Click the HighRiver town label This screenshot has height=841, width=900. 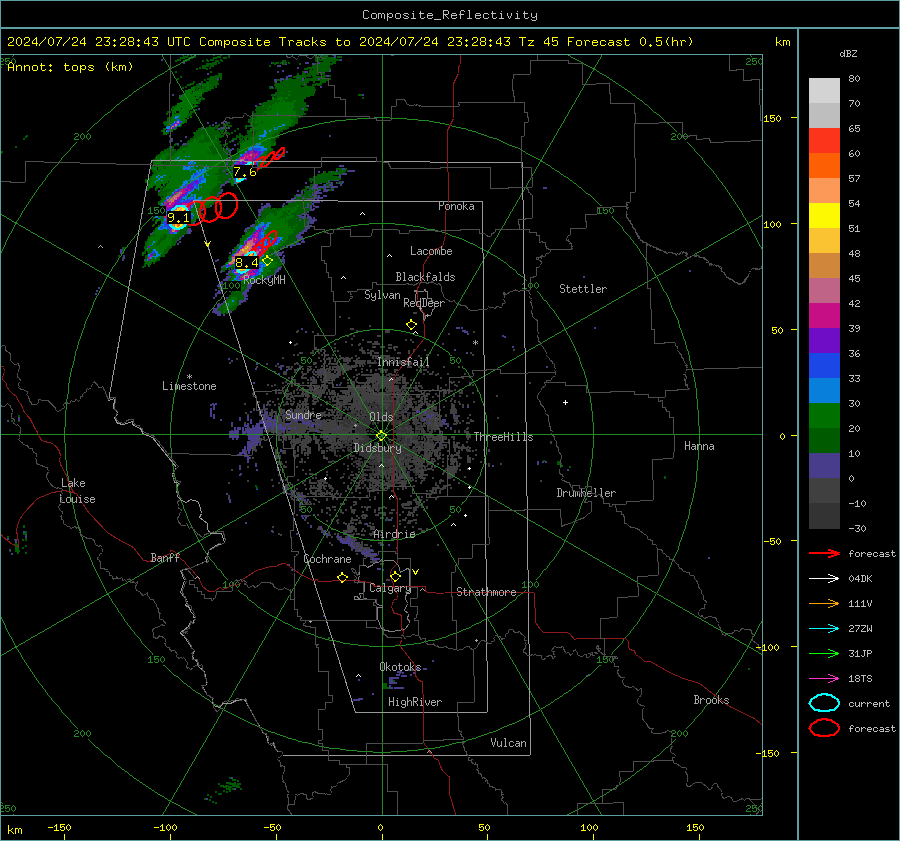[x=415, y=702]
